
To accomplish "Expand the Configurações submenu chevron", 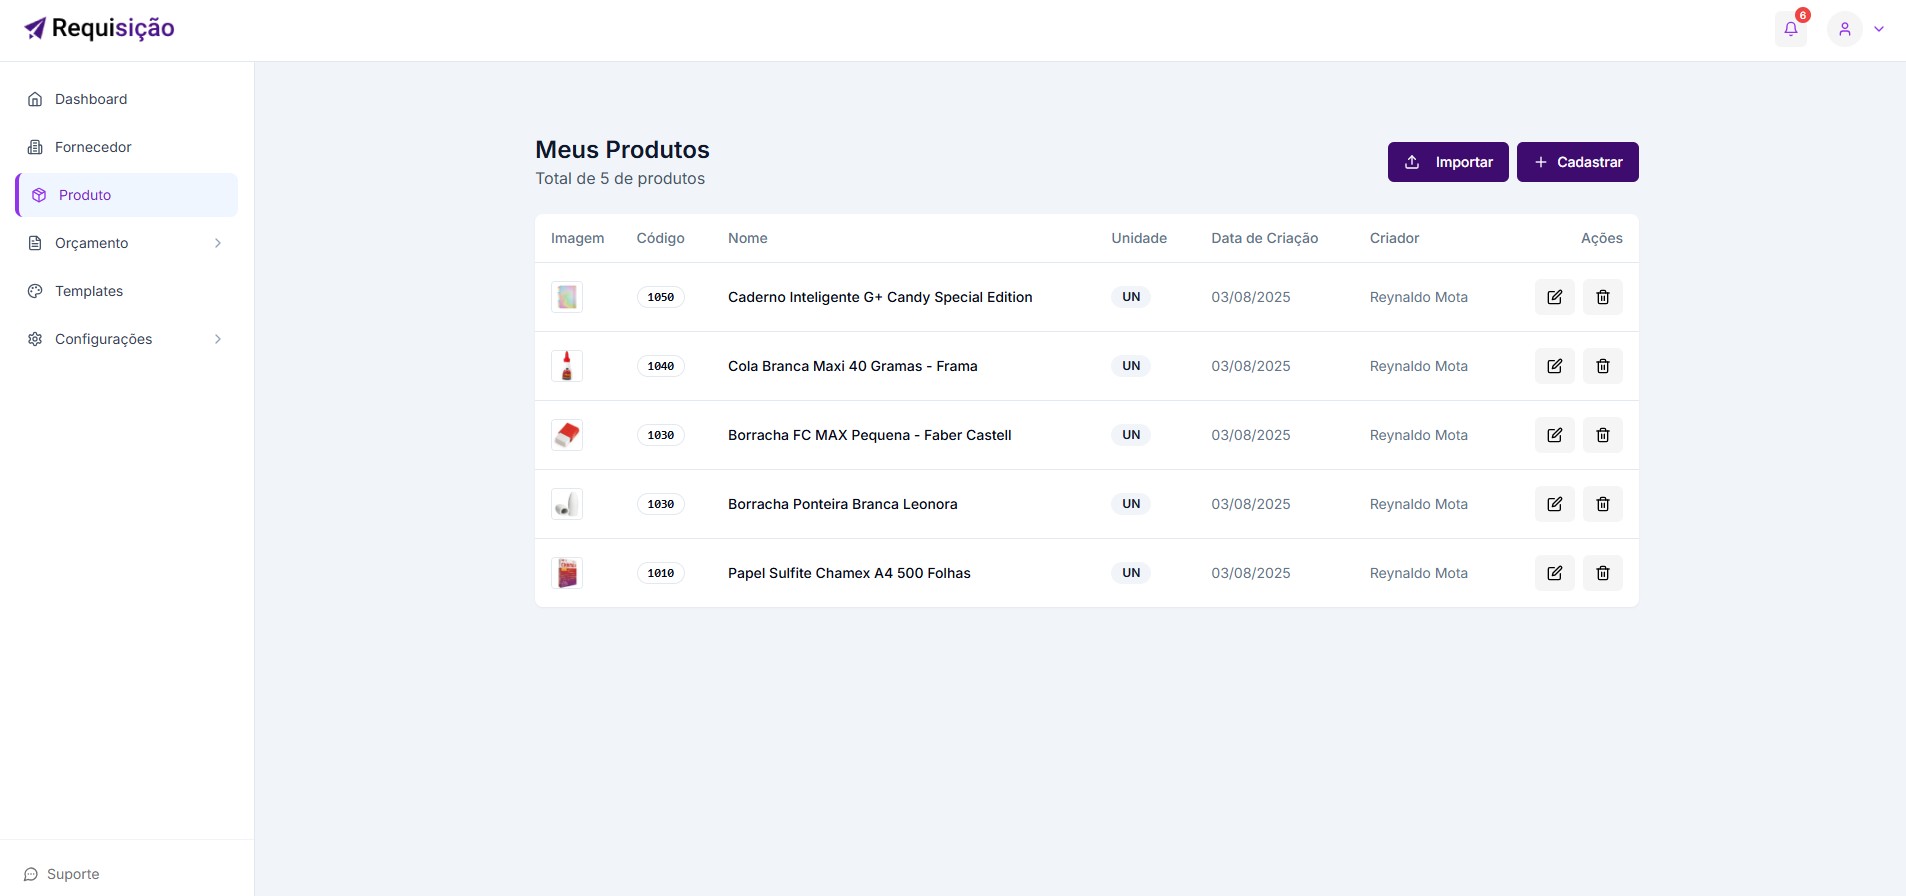I will (218, 339).
